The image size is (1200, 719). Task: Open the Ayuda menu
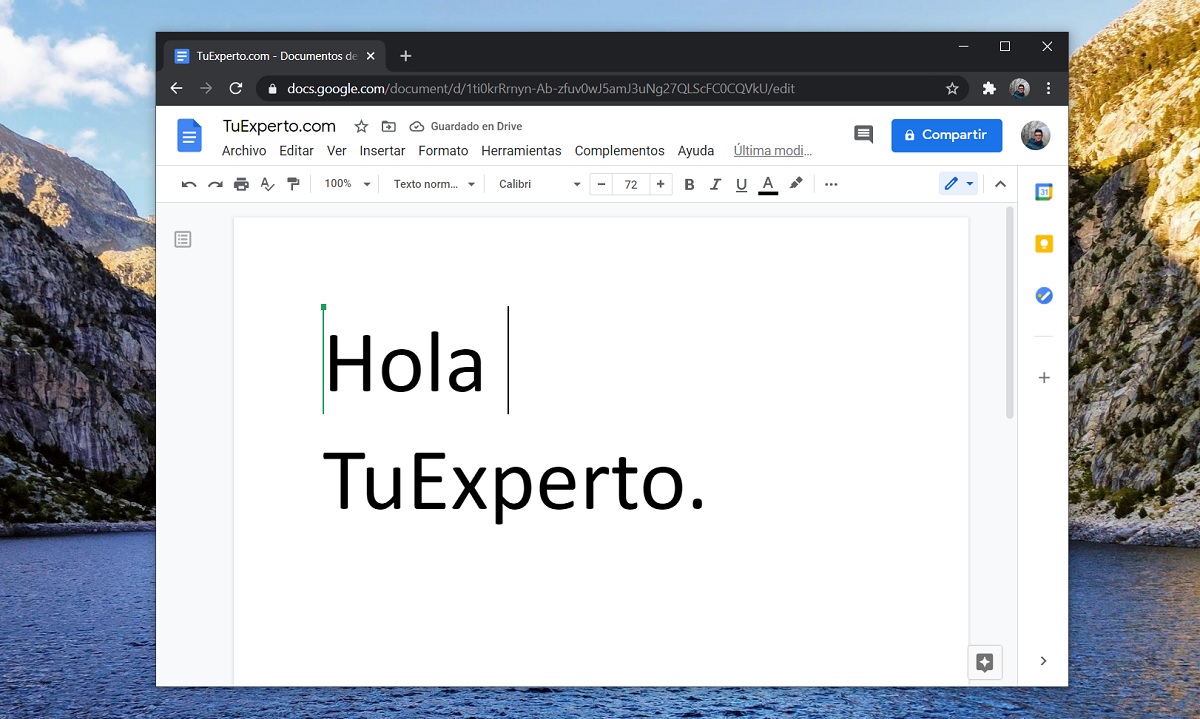coord(696,151)
